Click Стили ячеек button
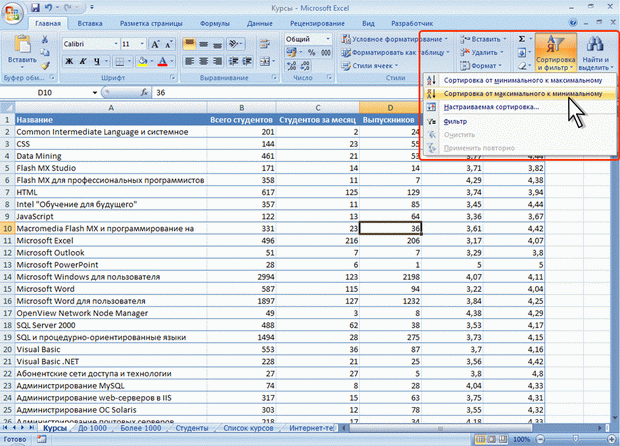This screenshot has height=446, width=620. coord(370,66)
